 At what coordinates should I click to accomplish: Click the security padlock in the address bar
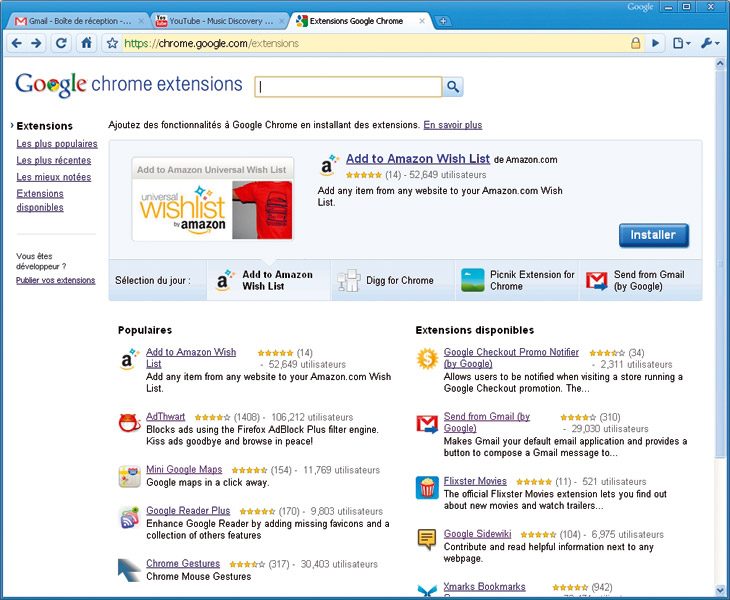(x=635, y=43)
